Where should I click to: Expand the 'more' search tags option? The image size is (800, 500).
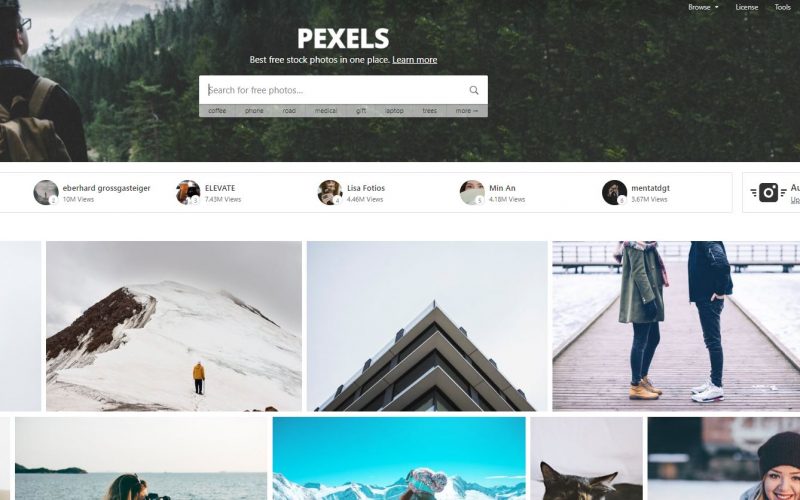click(467, 111)
